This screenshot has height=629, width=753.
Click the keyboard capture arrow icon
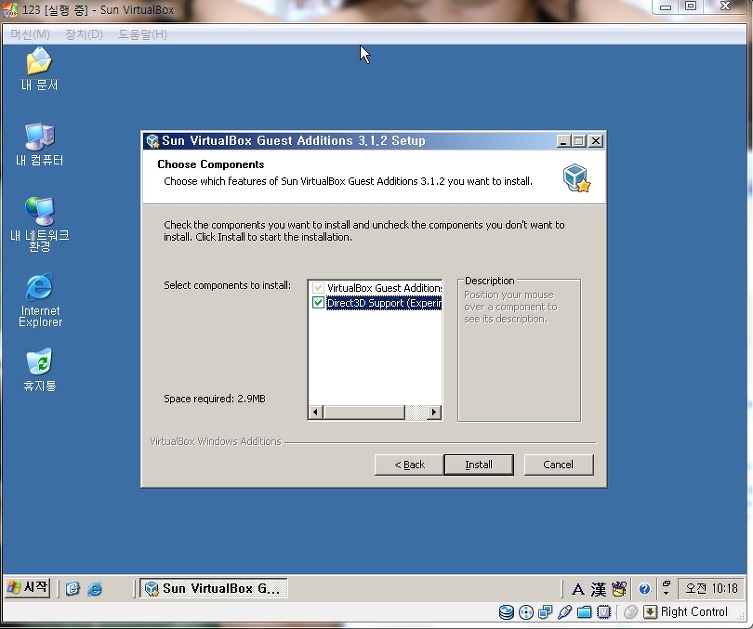click(650, 612)
